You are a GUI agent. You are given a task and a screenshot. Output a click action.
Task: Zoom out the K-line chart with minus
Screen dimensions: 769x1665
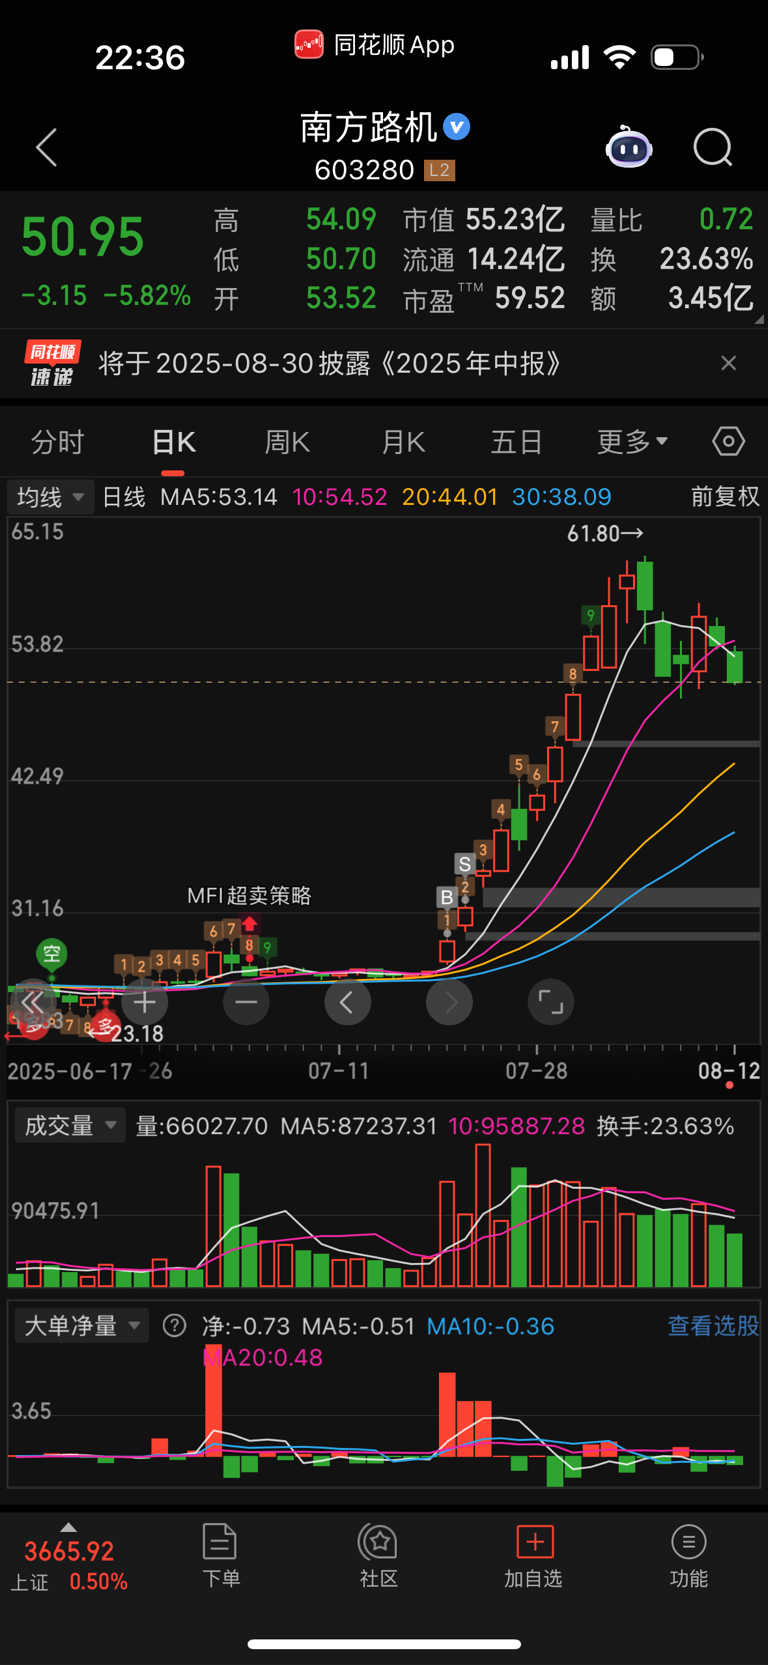pyautogui.click(x=246, y=1002)
